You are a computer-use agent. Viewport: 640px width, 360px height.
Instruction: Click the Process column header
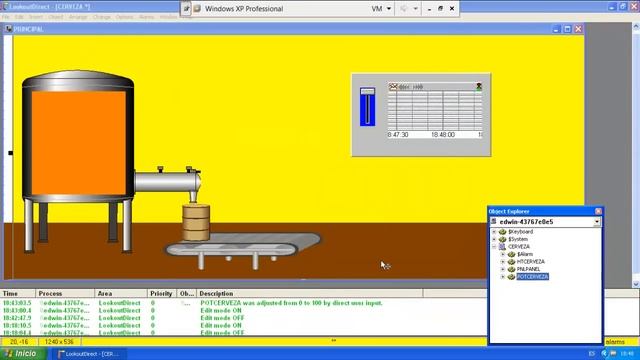[x=65, y=293]
